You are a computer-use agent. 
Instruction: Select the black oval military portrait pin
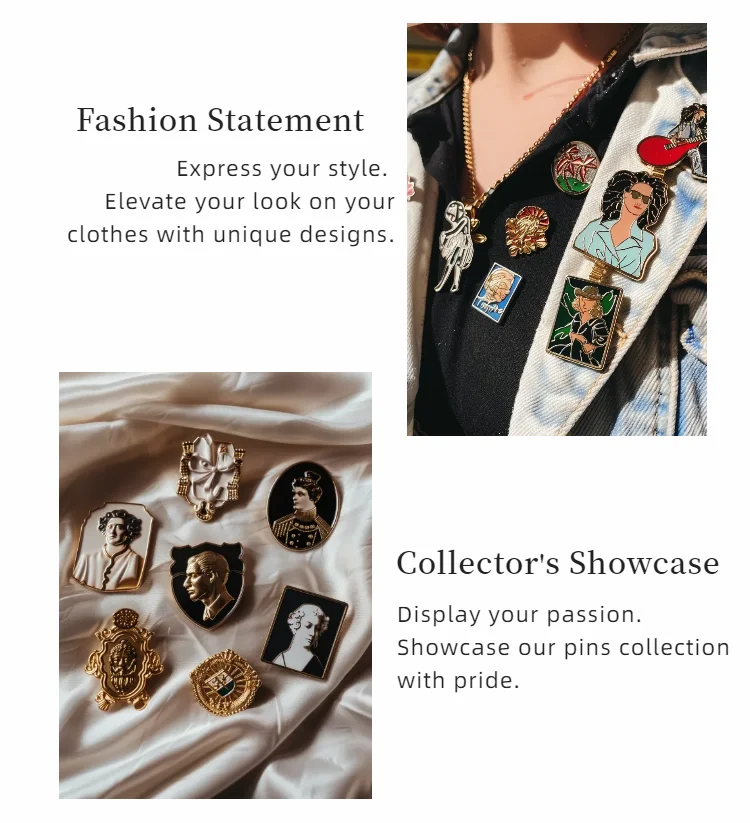pos(303,506)
